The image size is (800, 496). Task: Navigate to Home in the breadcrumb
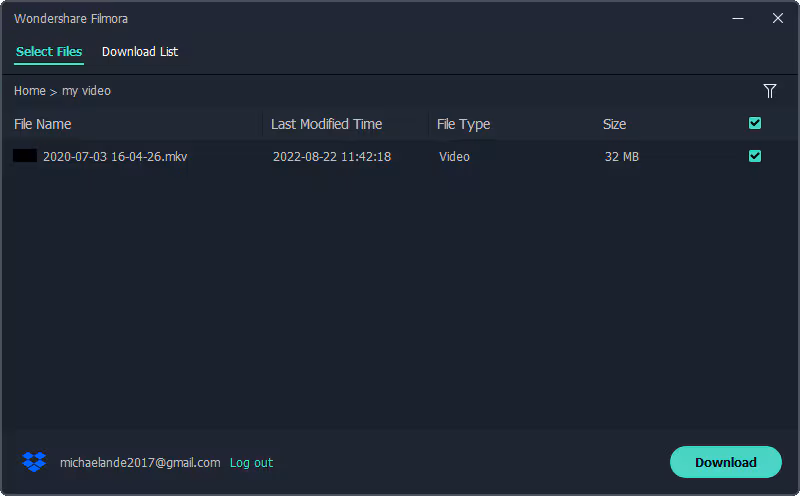(x=30, y=91)
